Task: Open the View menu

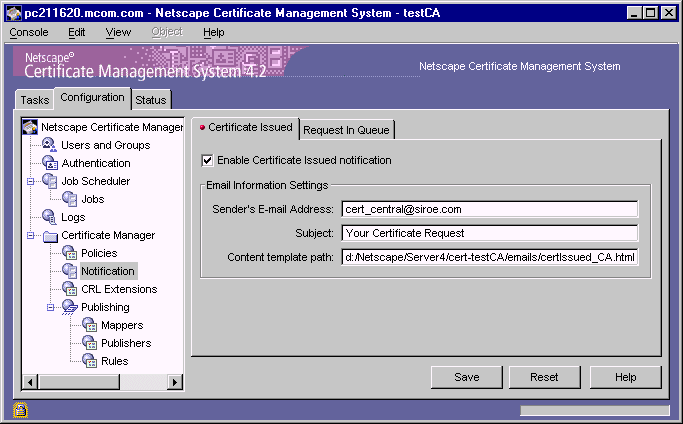Action: 118,33
